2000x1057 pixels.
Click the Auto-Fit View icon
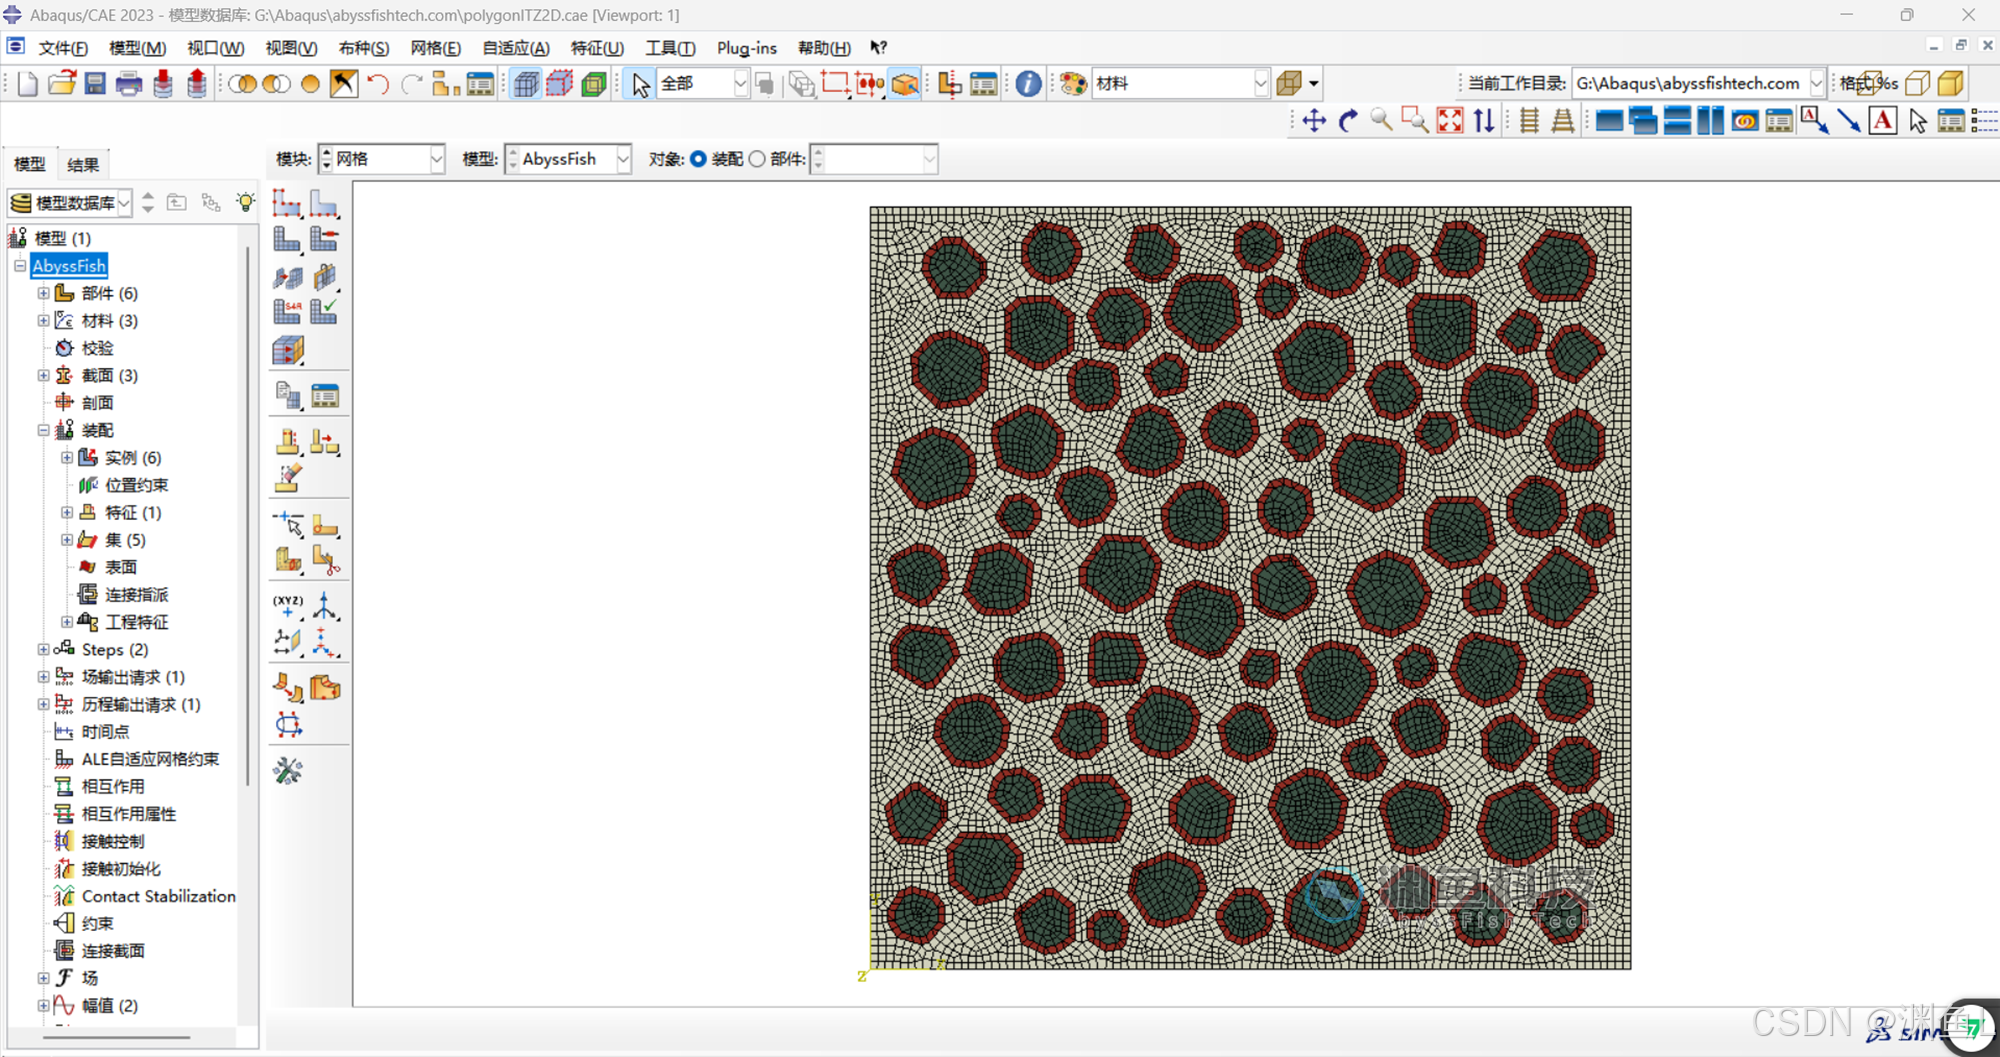tap(1449, 121)
